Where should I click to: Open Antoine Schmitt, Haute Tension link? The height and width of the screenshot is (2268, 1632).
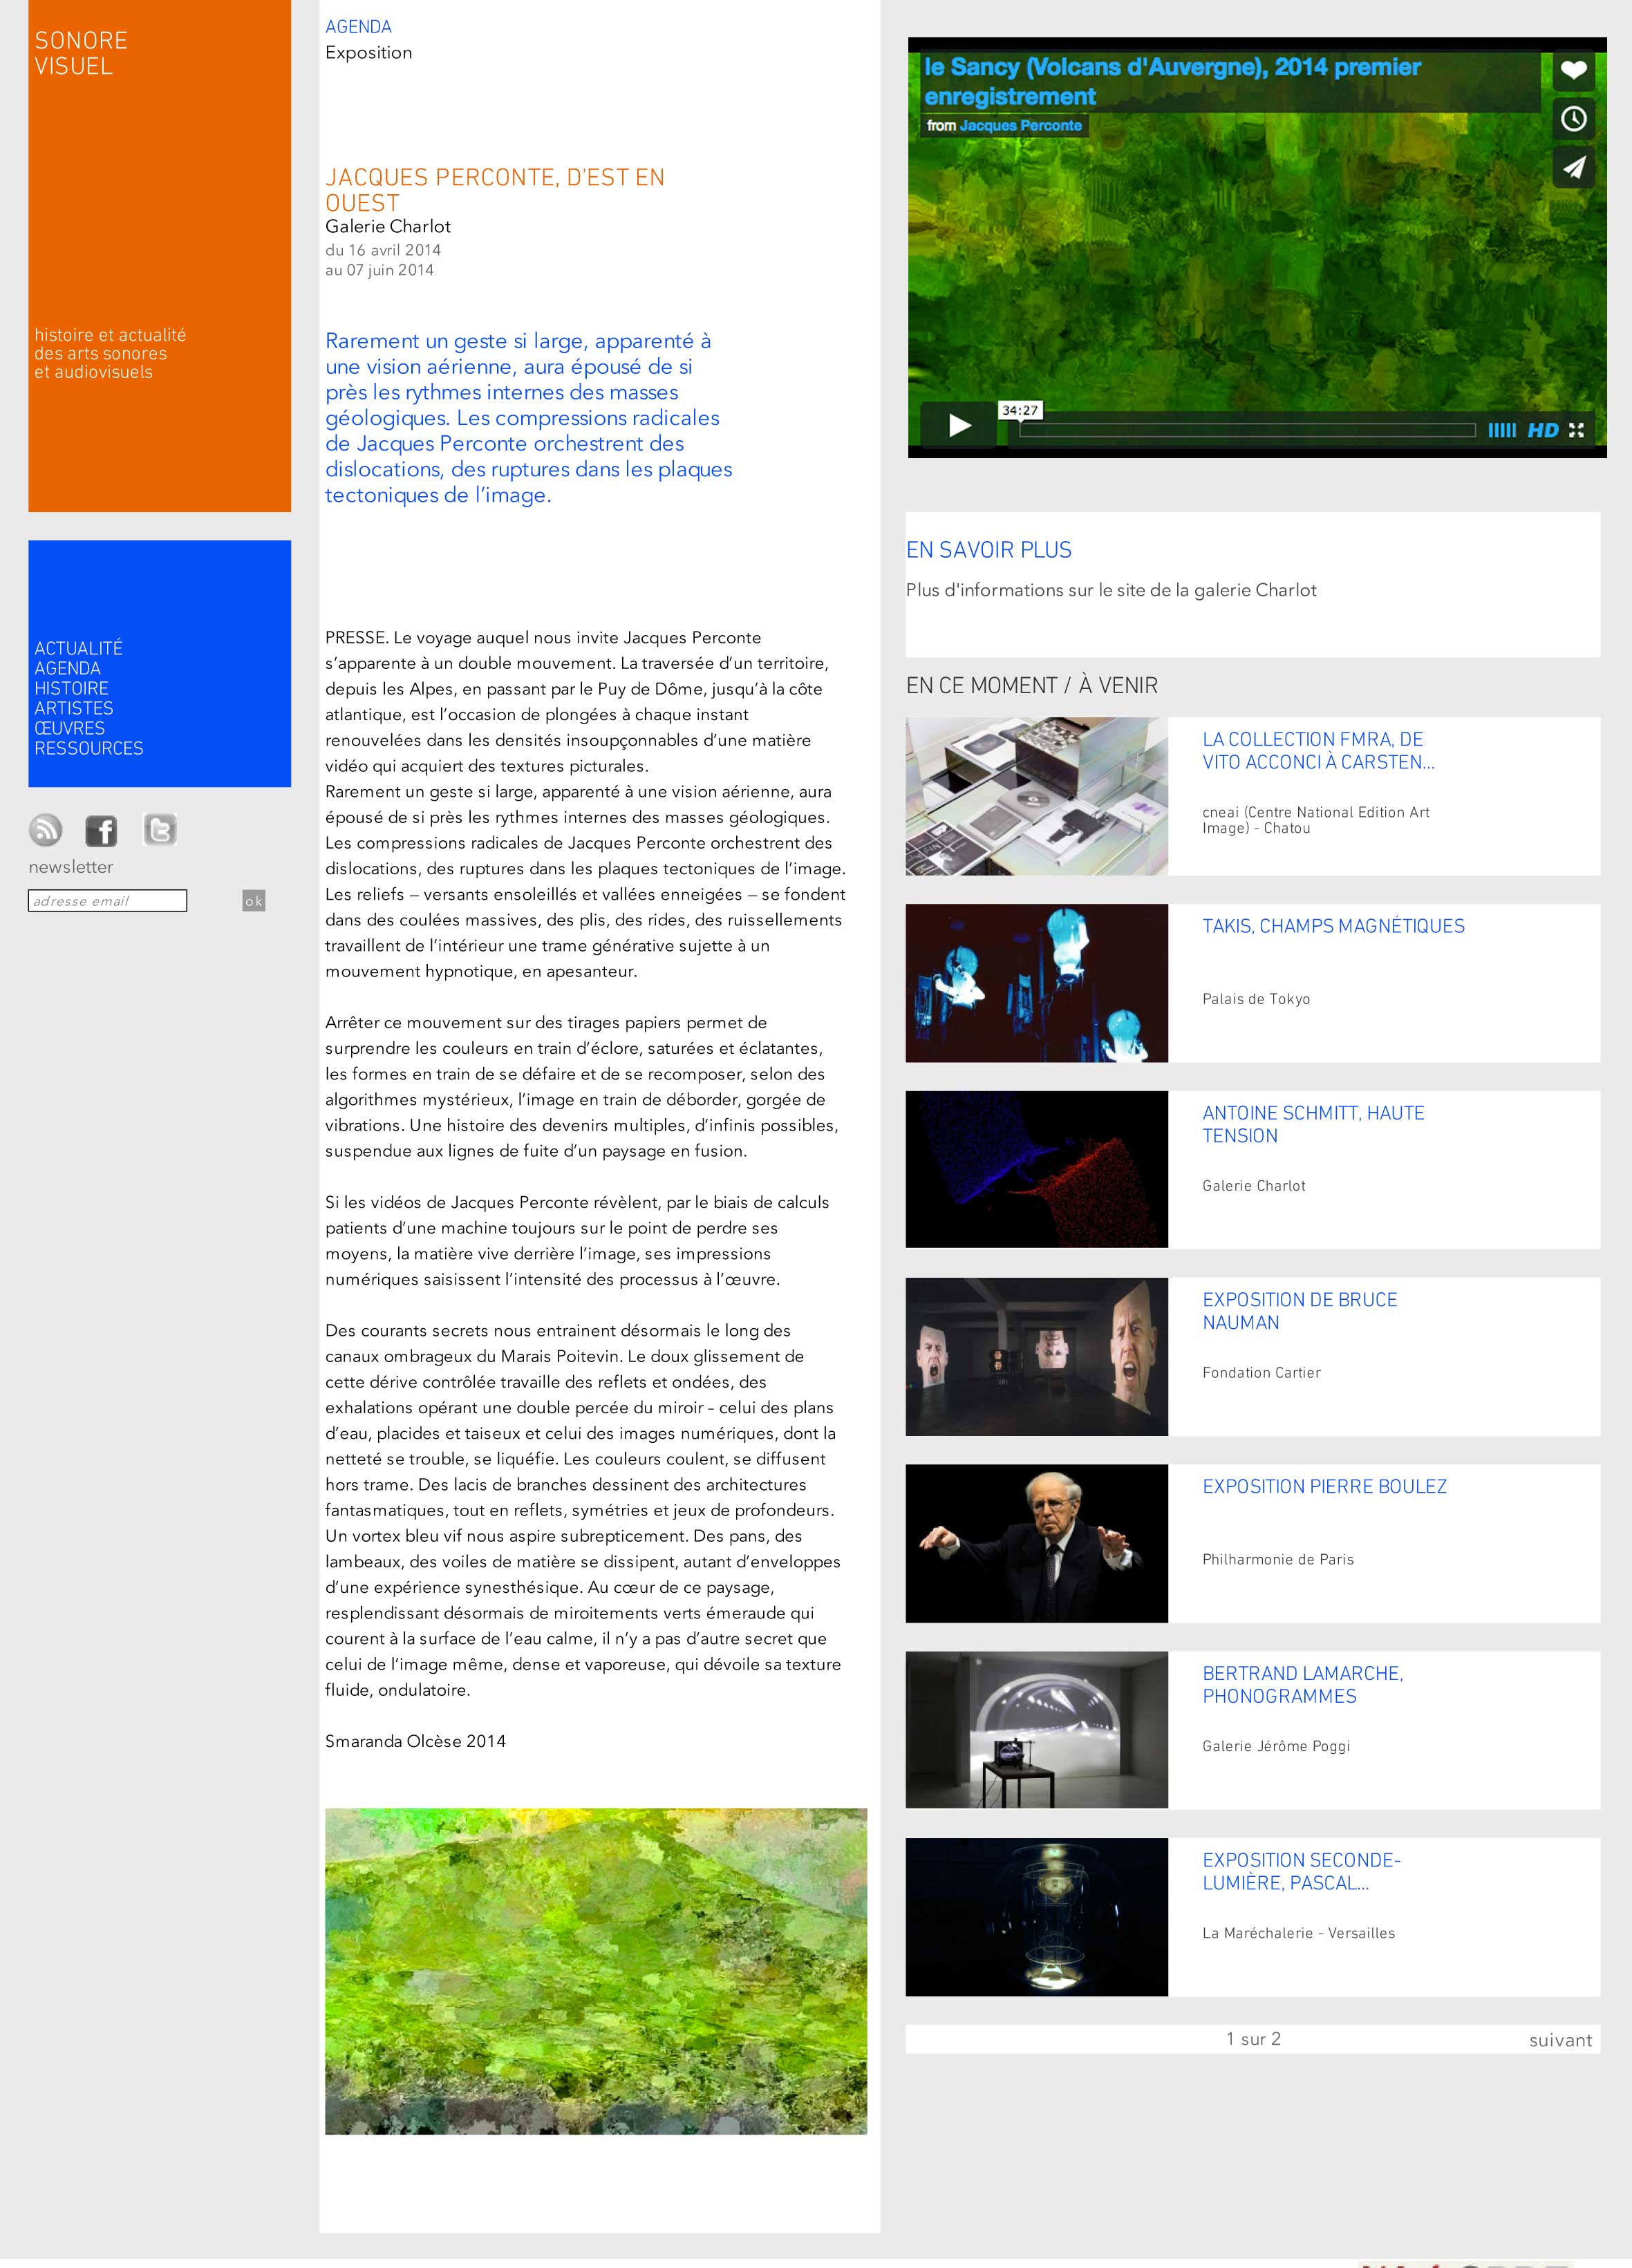pos(1313,1124)
